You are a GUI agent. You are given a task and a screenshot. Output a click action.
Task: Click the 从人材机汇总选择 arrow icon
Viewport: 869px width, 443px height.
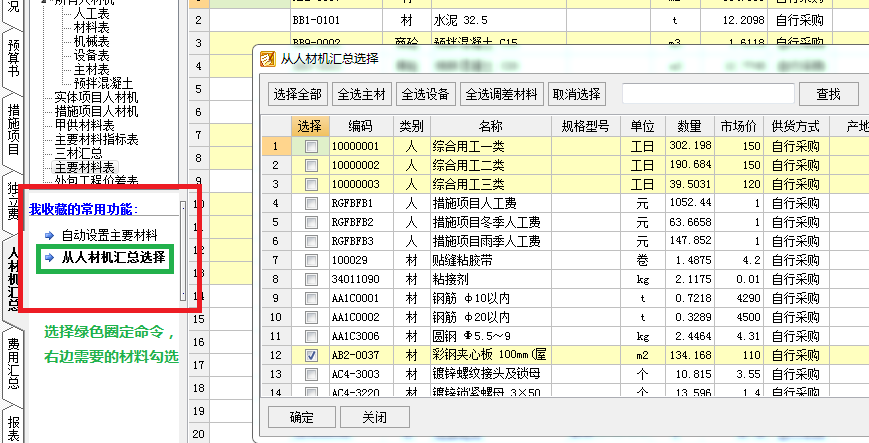pos(50,257)
